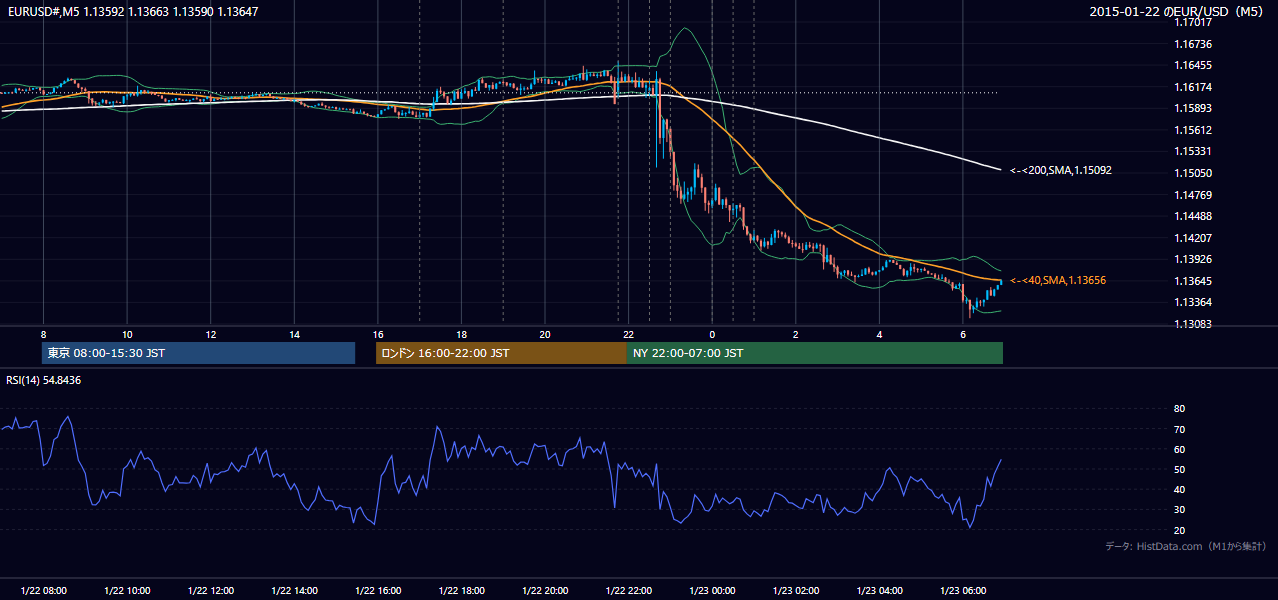The height and width of the screenshot is (600, 1278).
Task: Click the 1/23 02:00 time label
Action: (796, 591)
